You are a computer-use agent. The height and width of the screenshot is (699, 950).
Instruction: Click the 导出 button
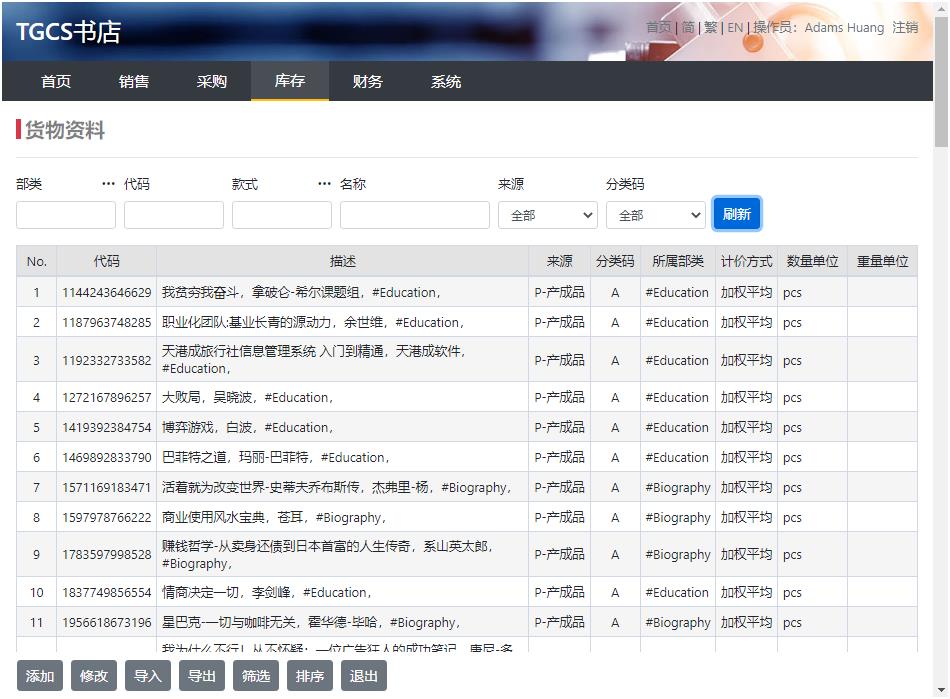coord(202,675)
